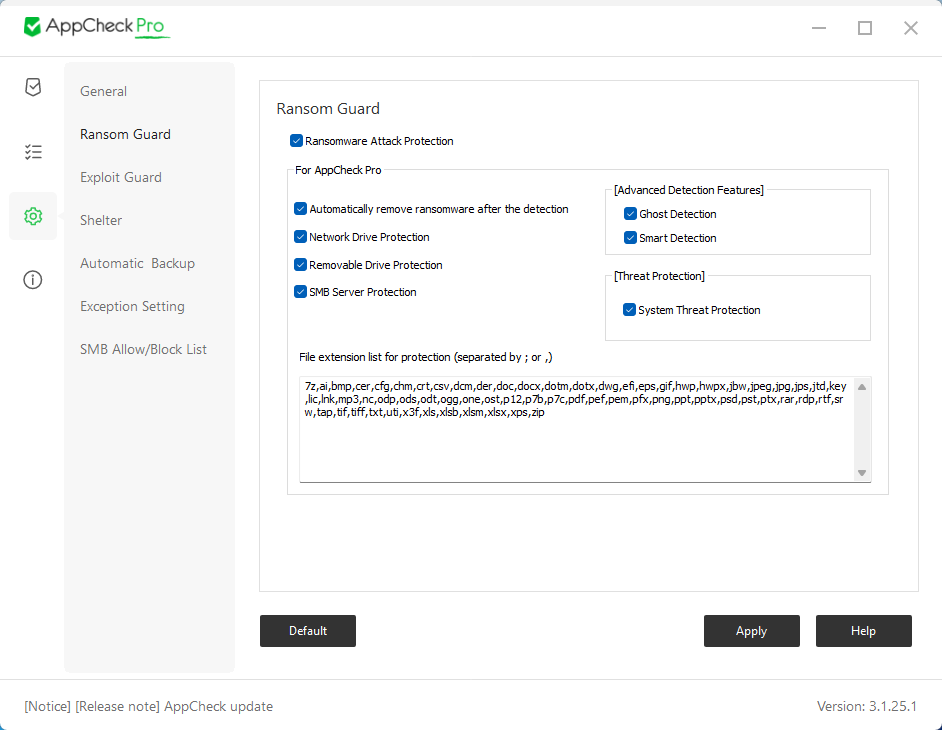The image size is (942, 730).
Task: Uncheck Smart Detection option
Action: [631, 238]
